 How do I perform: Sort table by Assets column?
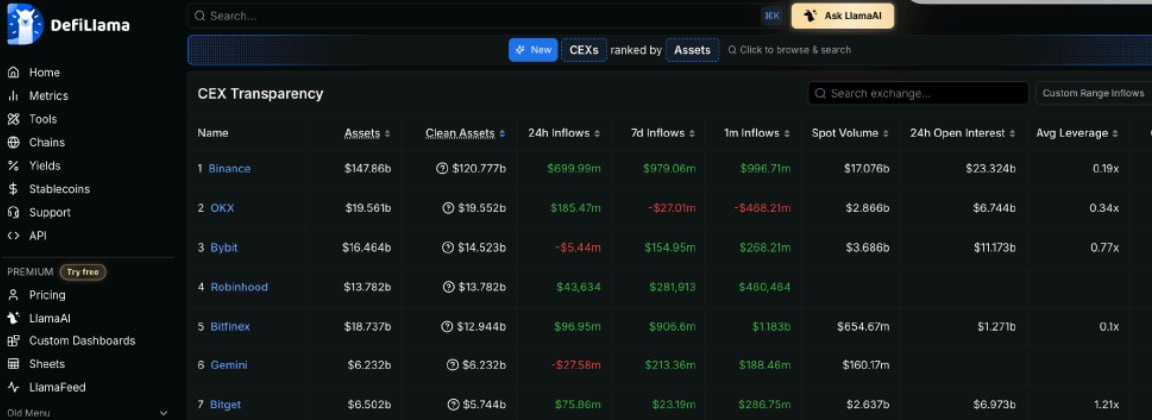point(367,133)
